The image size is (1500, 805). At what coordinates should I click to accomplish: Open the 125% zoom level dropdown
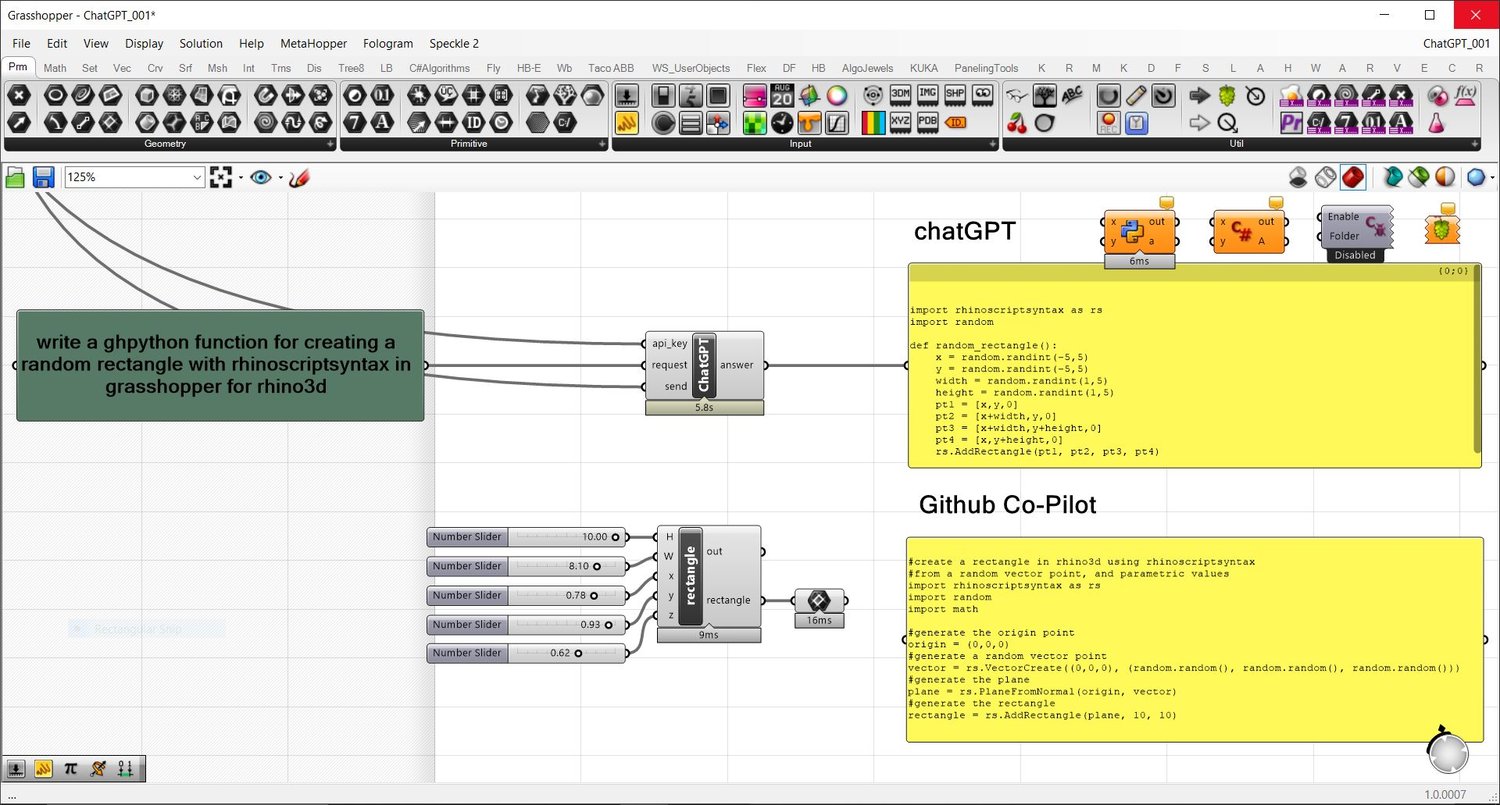click(x=196, y=177)
